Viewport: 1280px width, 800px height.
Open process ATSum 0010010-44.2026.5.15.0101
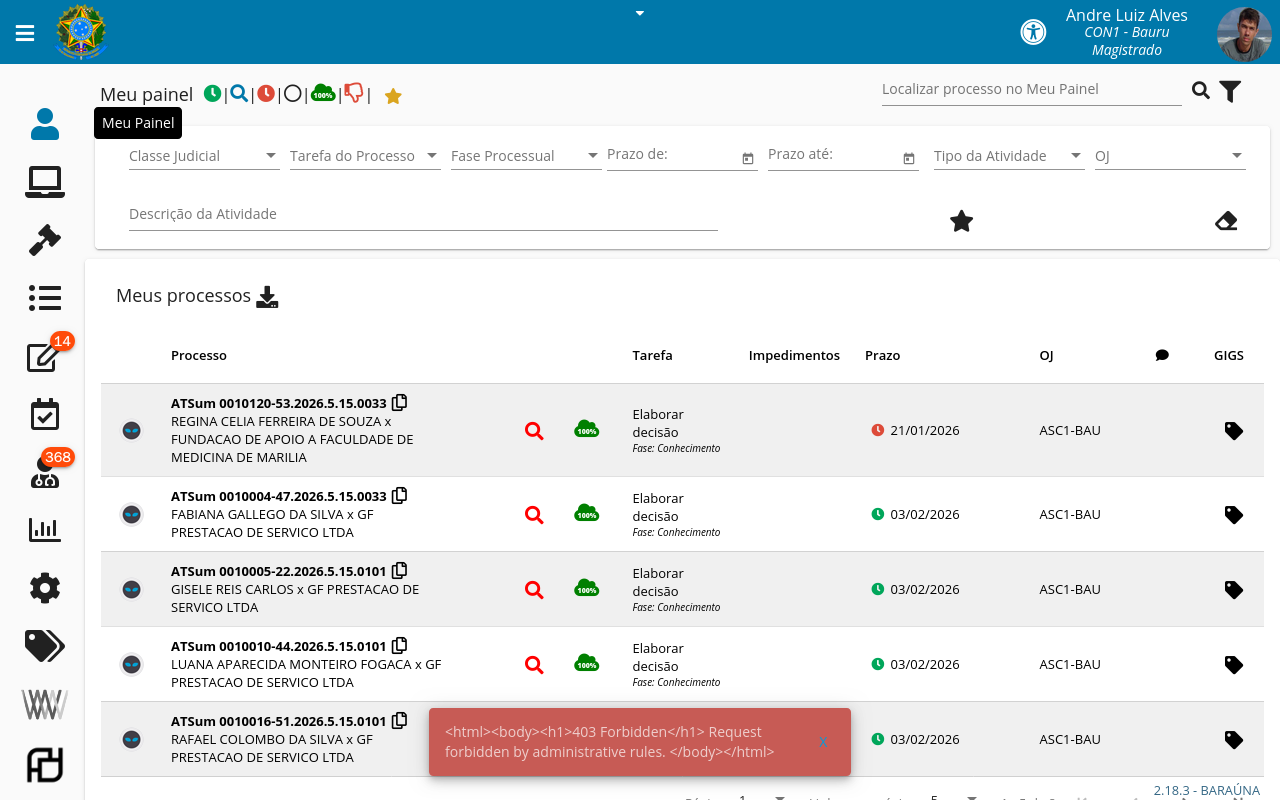(278, 646)
